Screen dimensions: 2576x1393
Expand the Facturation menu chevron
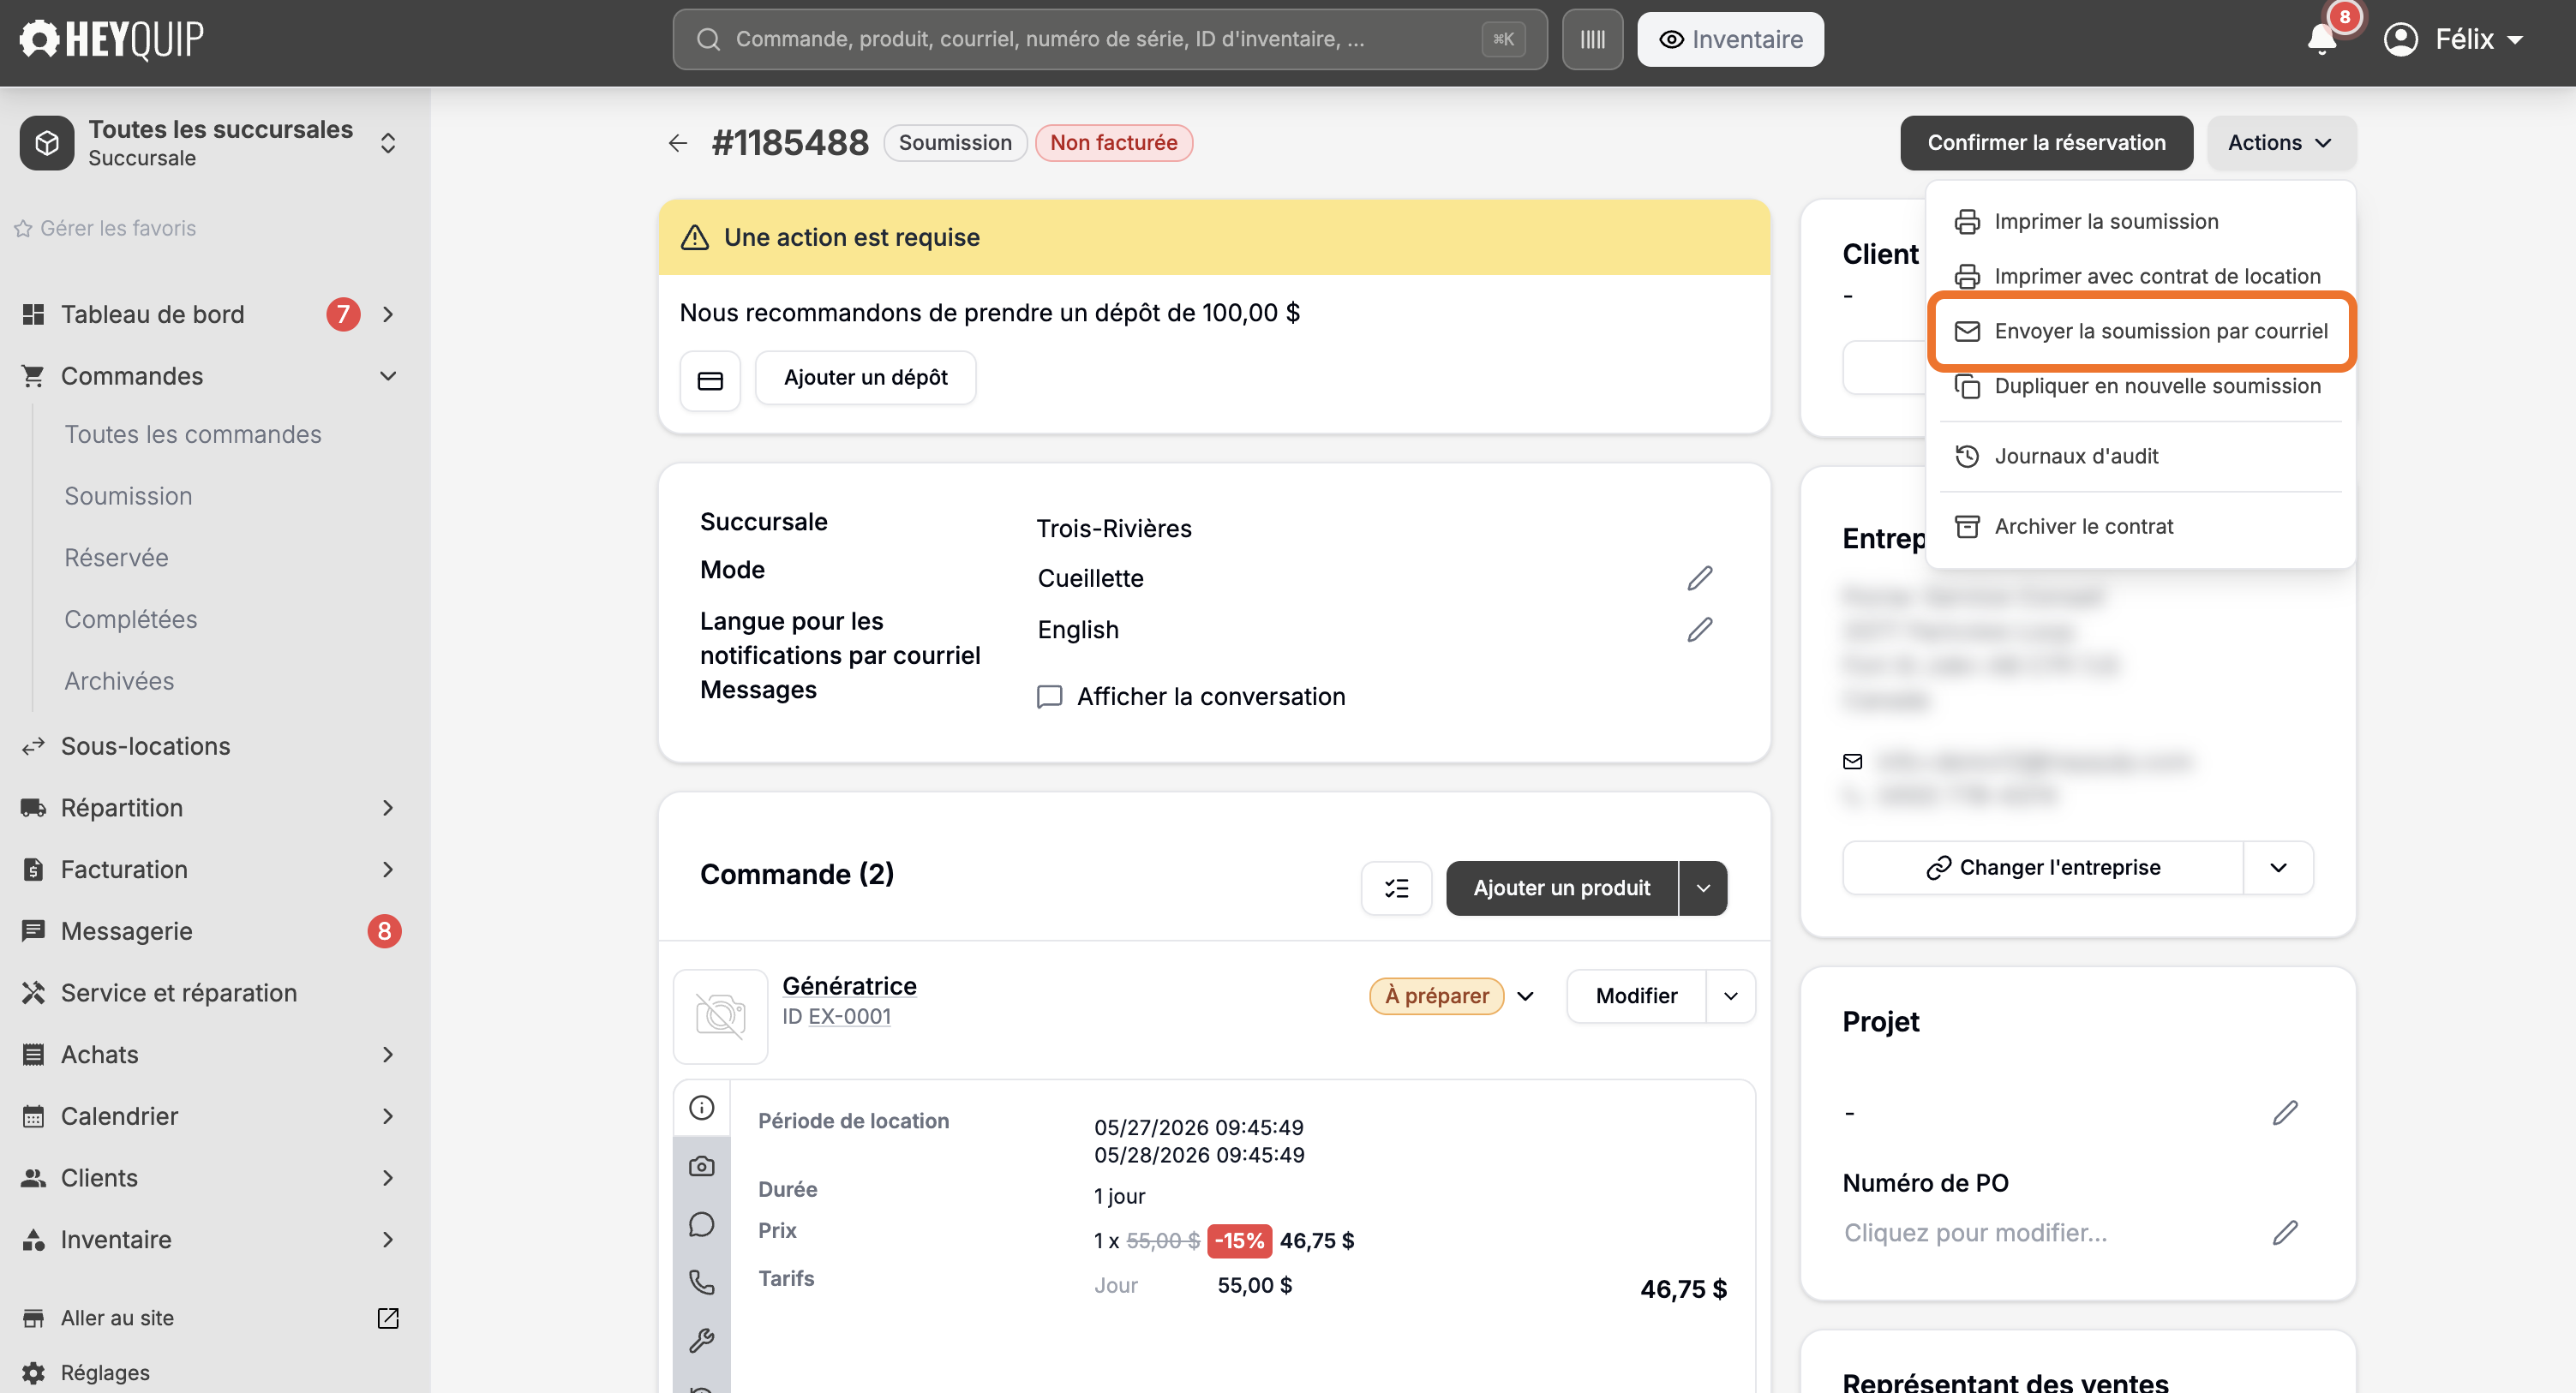pos(388,869)
